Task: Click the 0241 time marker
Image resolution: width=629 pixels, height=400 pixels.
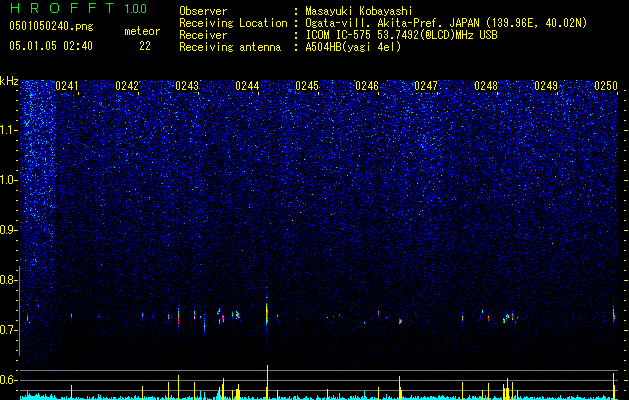Action: pos(67,85)
